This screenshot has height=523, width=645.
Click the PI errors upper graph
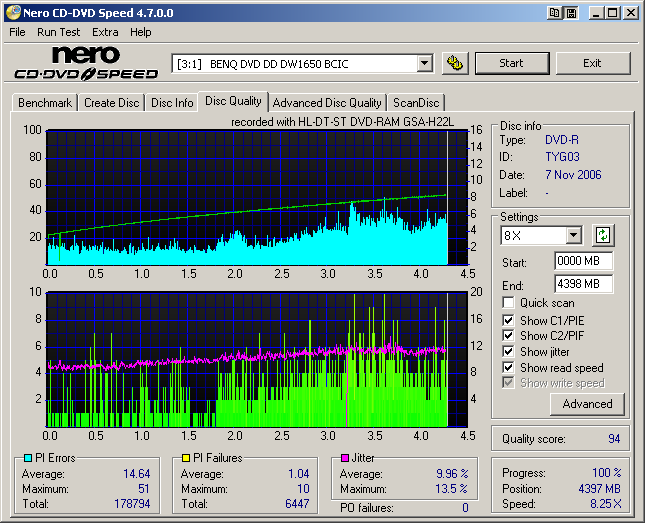[x=258, y=198]
